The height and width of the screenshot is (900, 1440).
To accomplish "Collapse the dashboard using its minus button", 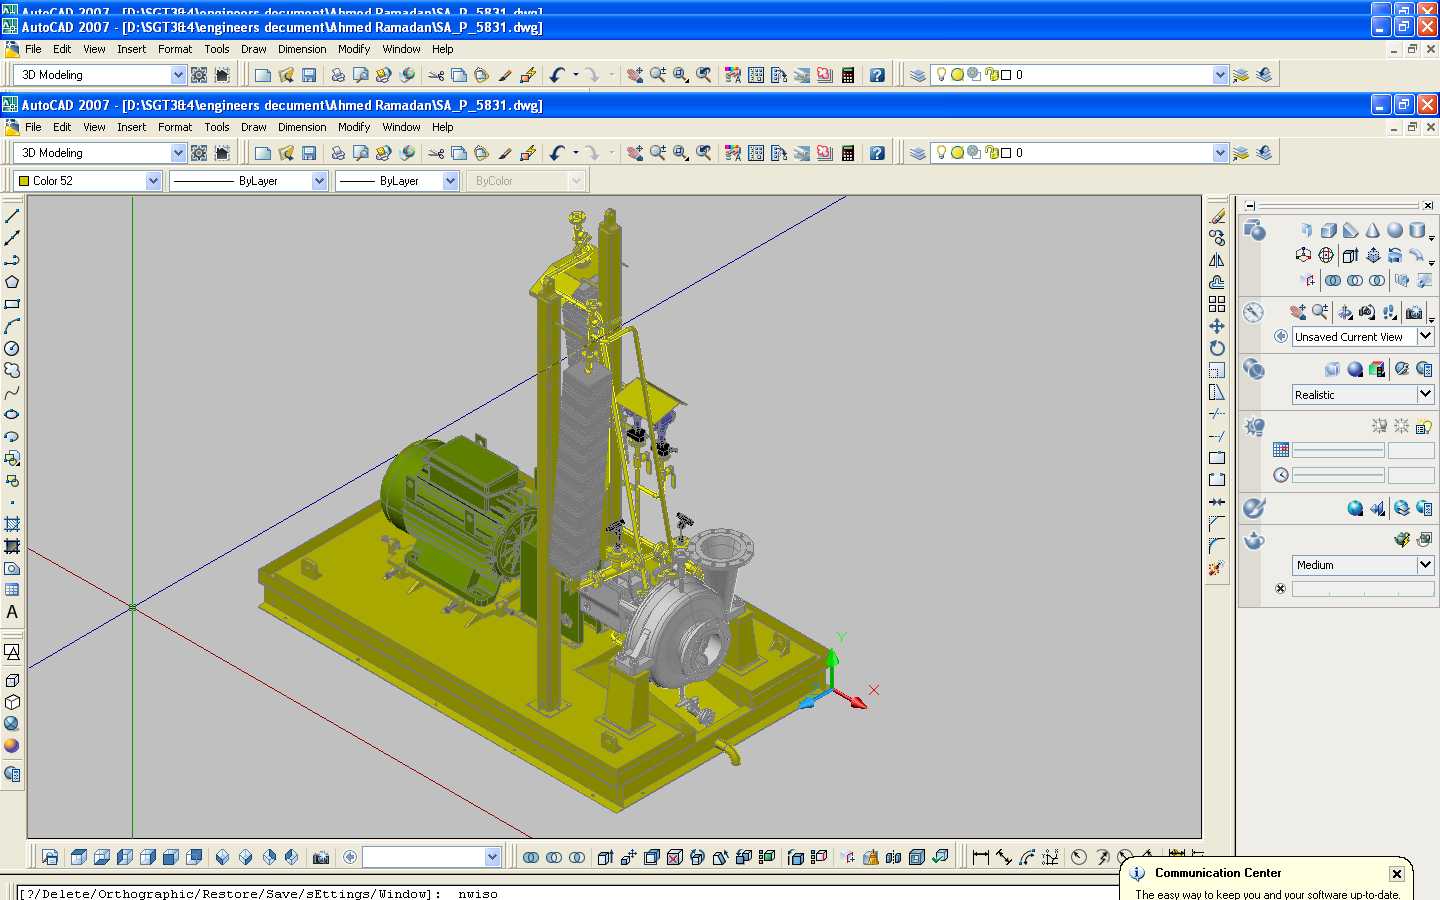I will (1250, 205).
